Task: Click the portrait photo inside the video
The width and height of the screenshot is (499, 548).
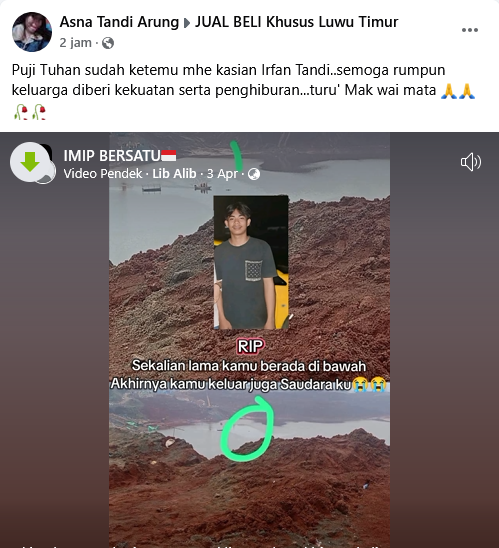Action: [251, 262]
